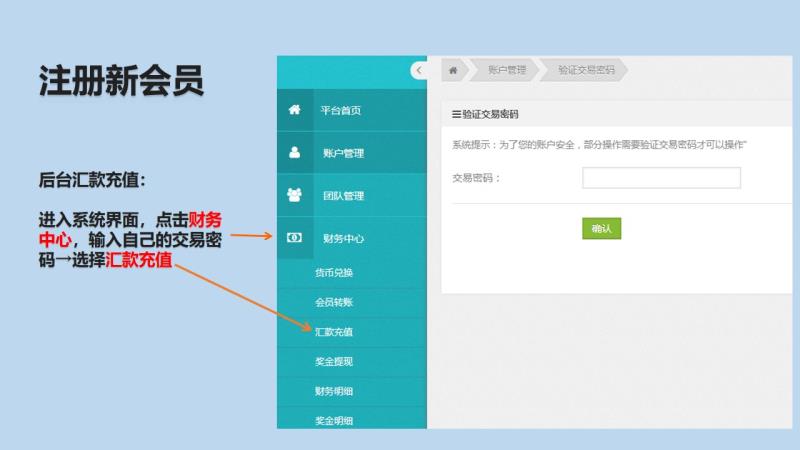Open 奖金提现 in the sidebar submenu

[334, 362]
